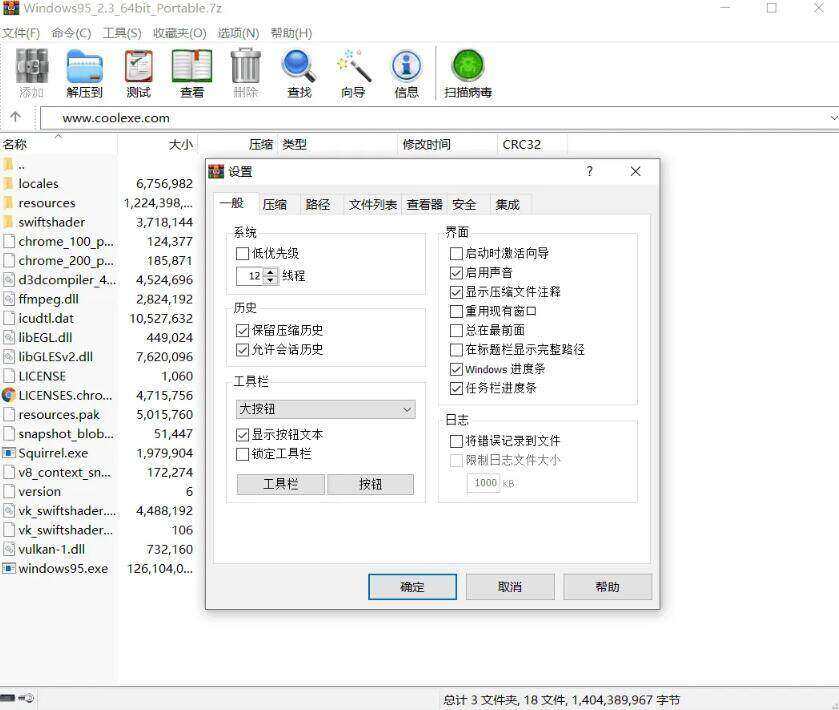
Task: Check 将错误记录到文件 checkbox
Action: point(456,441)
